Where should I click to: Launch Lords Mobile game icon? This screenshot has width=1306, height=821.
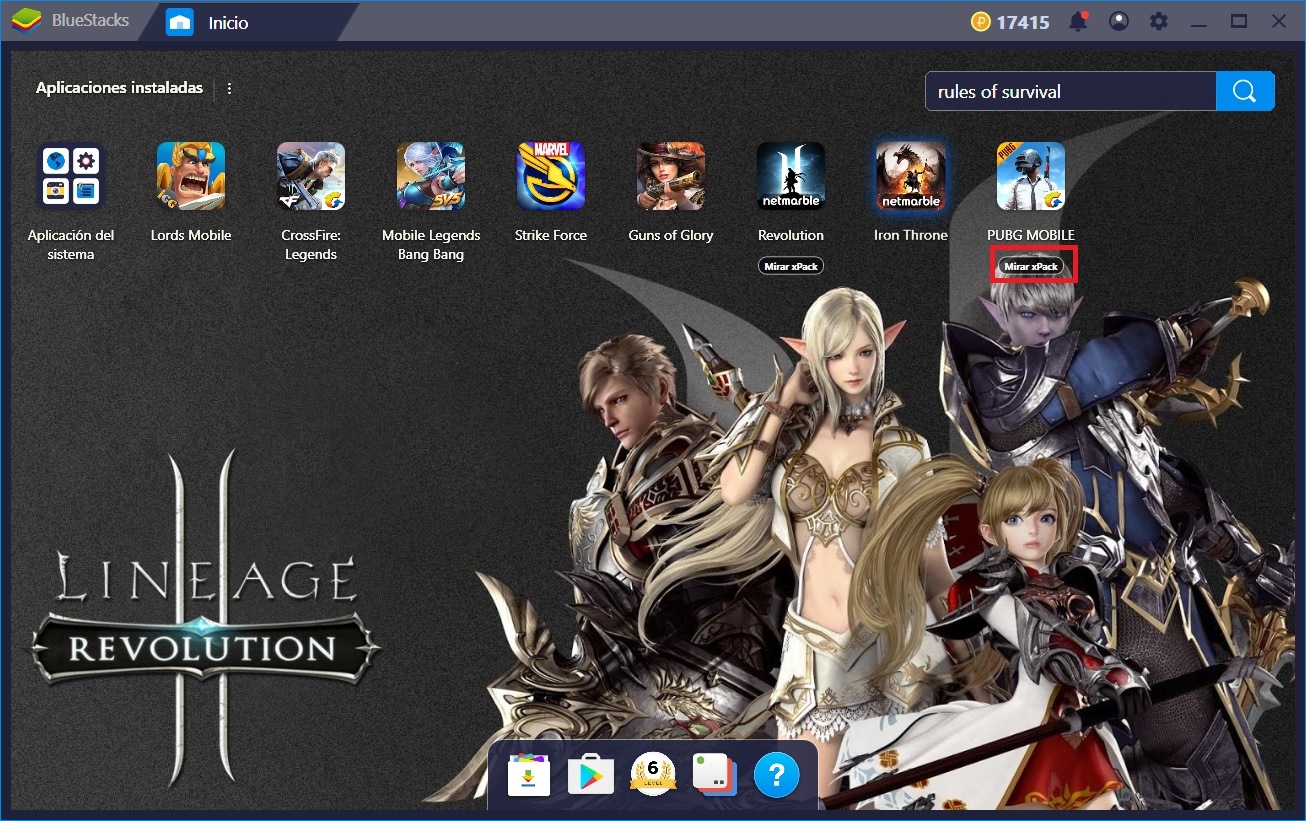click(x=191, y=176)
